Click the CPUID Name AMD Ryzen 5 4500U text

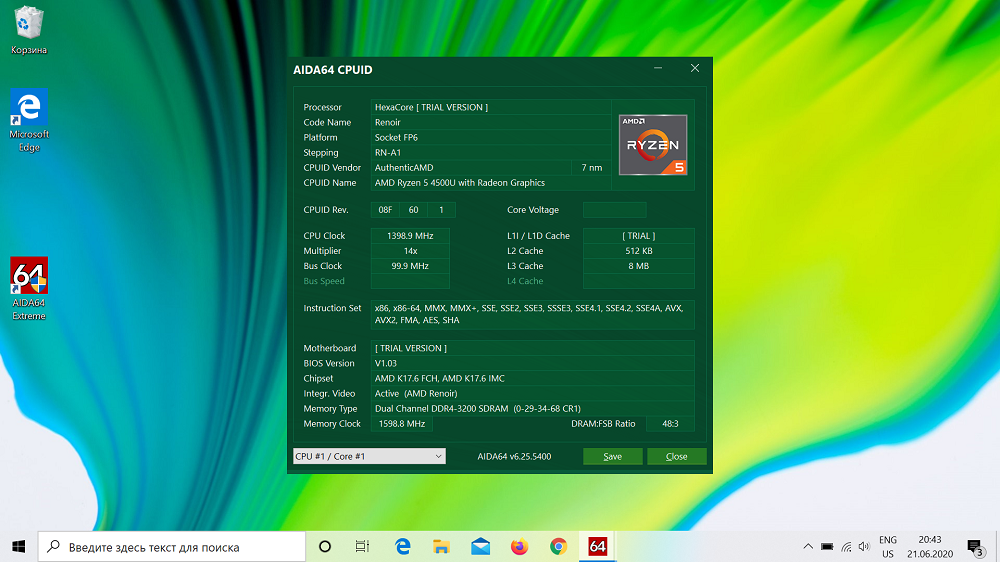460,182
